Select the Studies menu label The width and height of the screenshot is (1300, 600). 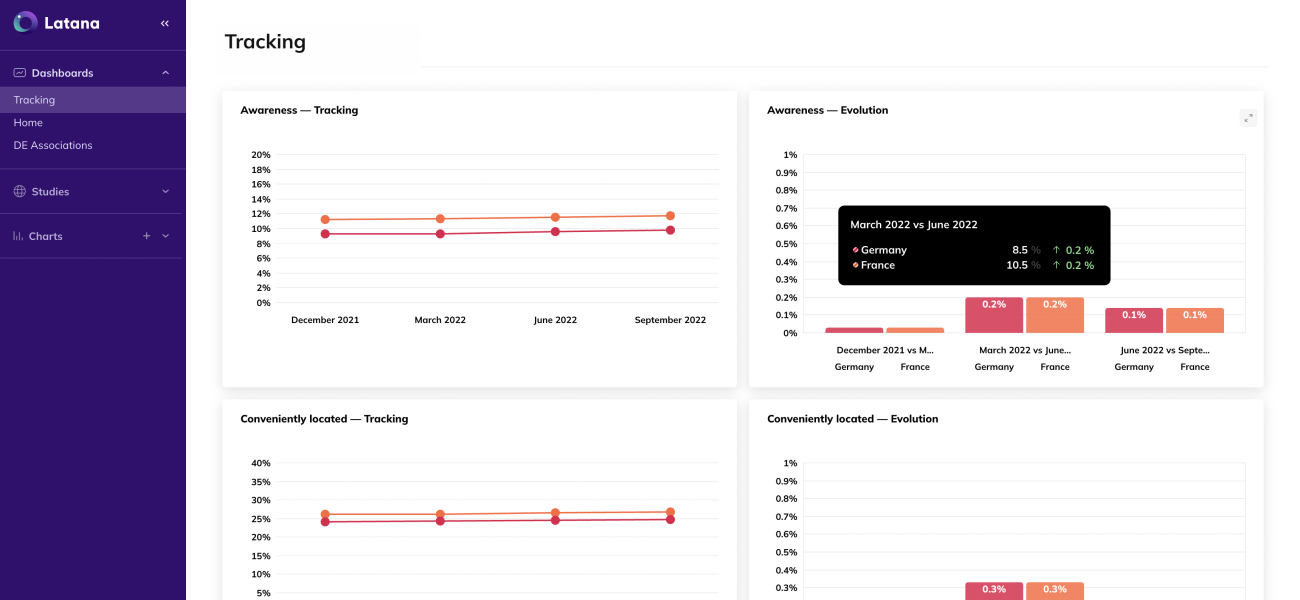coord(50,191)
